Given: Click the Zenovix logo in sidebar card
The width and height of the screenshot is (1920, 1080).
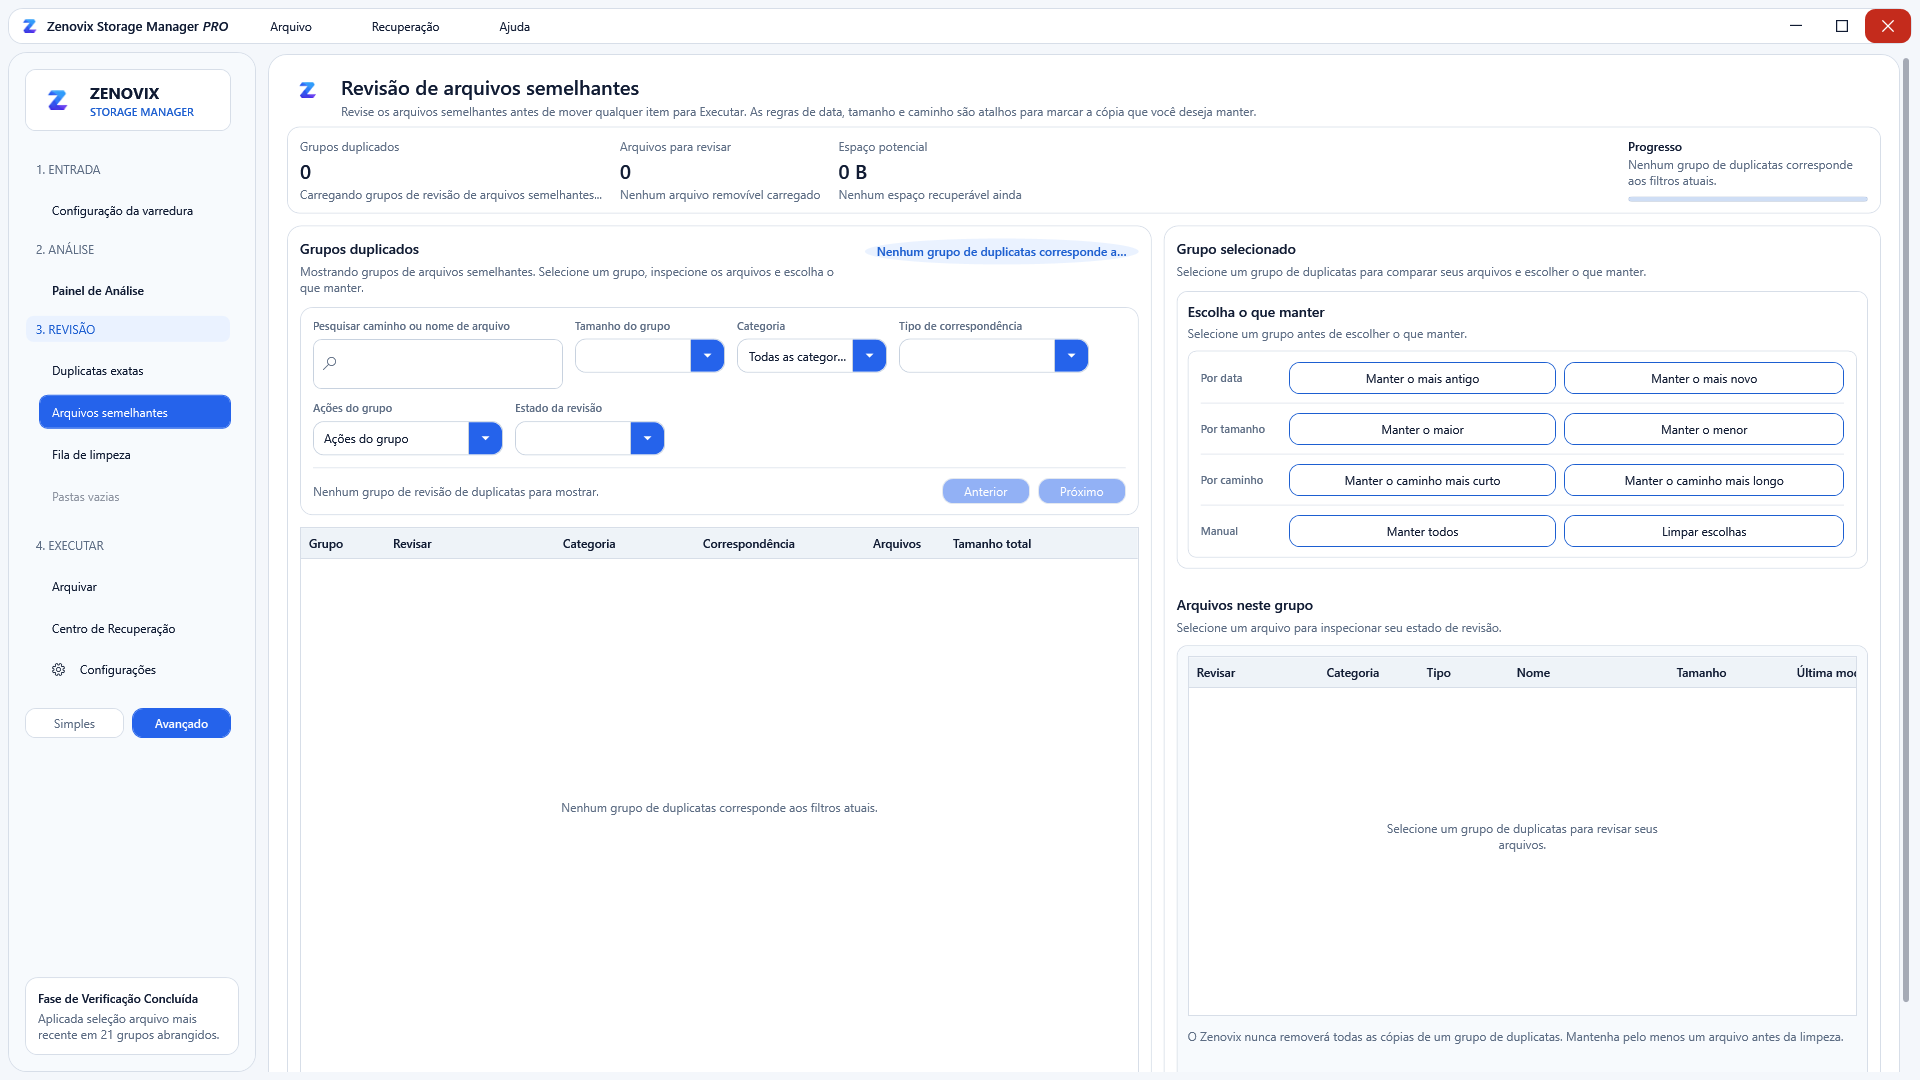Looking at the screenshot, I should point(58,101).
